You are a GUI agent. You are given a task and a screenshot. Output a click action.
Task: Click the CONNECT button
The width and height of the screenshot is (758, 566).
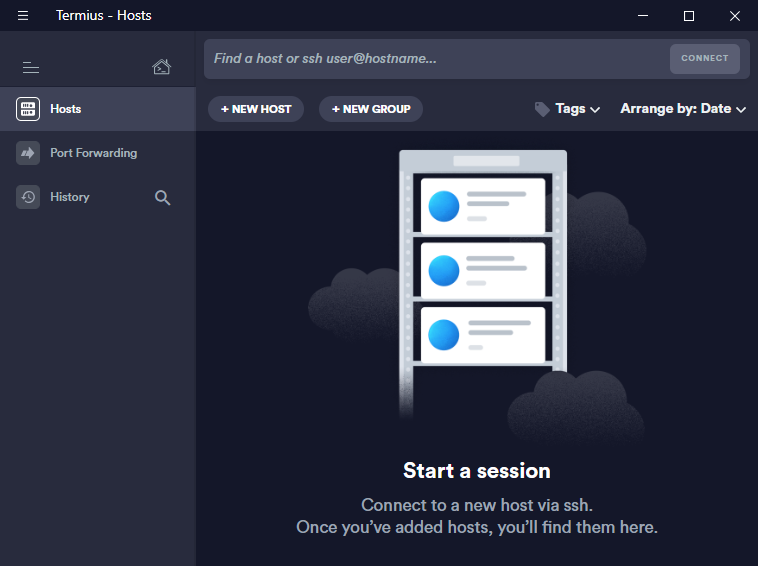pos(704,58)
